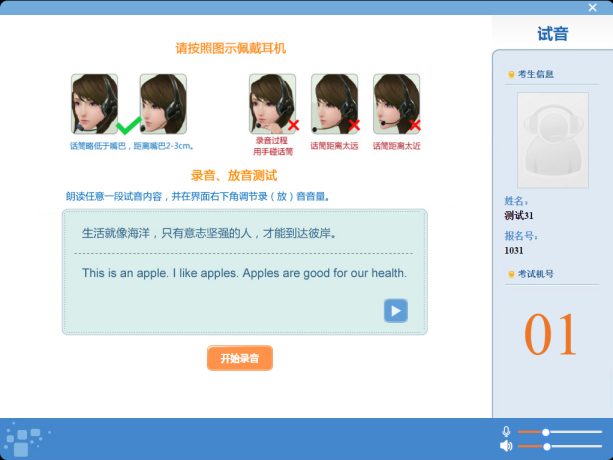Image resolution: width=613 pixels, height=460 pixels.
Task: Click the candidate avatar placeholder photo
Action: [552, 140]
